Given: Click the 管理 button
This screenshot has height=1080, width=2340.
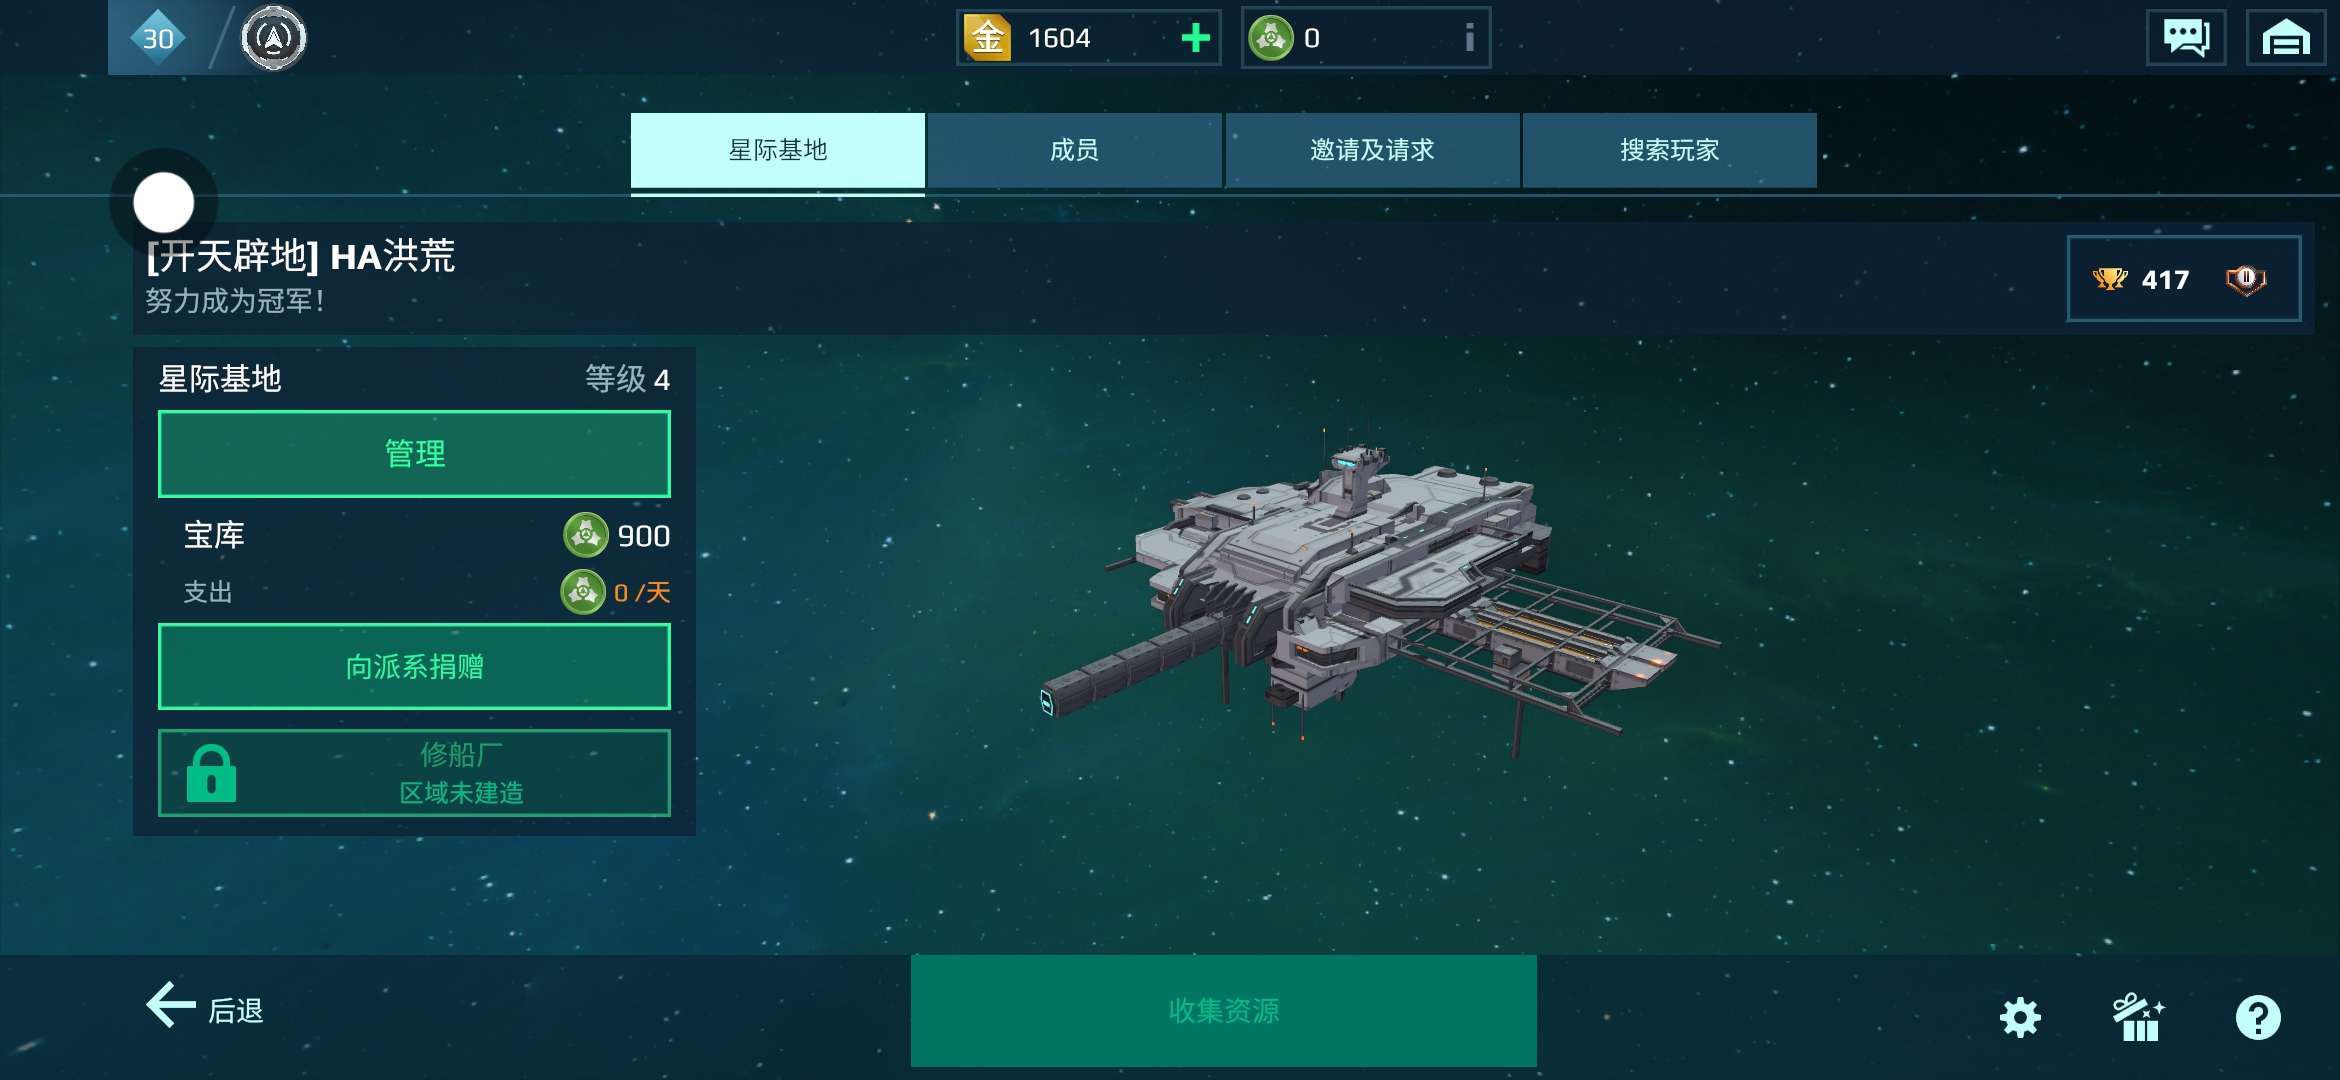Looking at the screenshot, I should coord(414,454).
